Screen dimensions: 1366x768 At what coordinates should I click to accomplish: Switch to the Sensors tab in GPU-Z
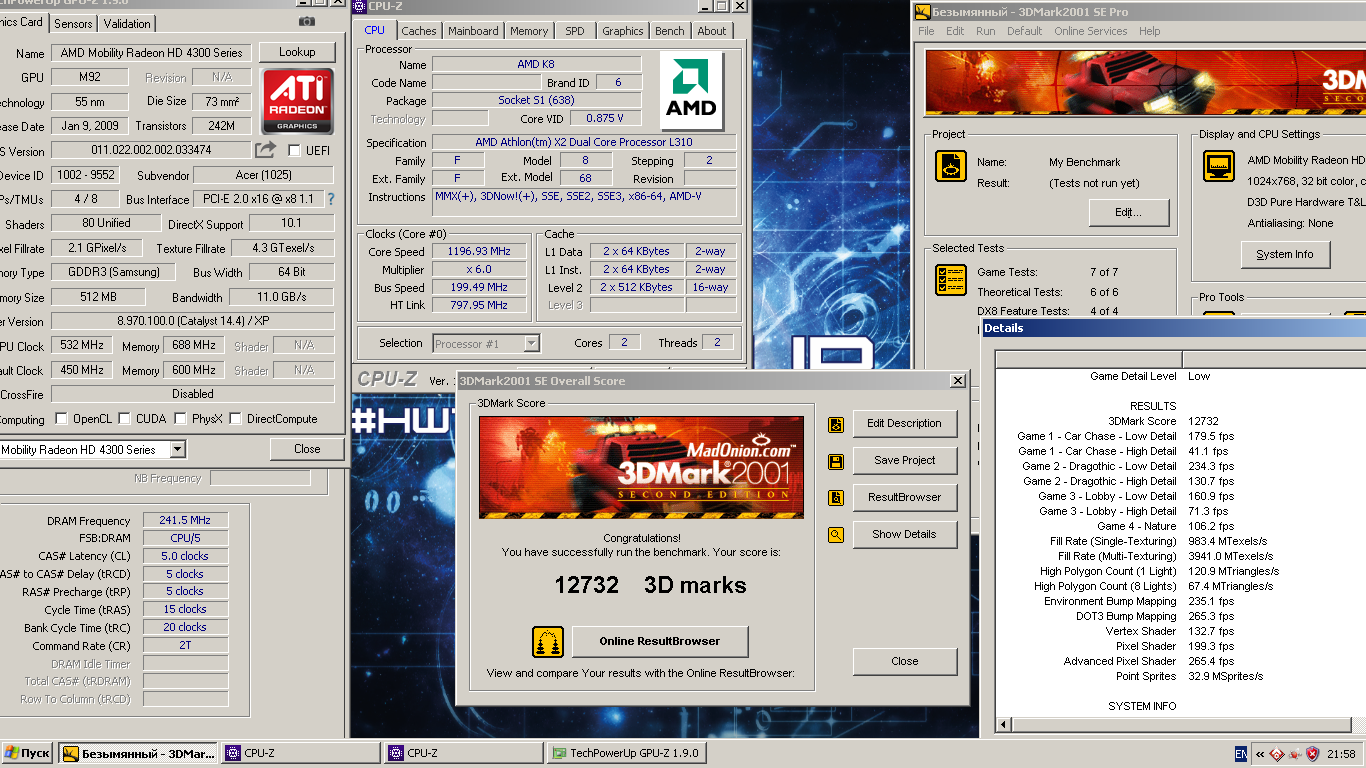point(73,23)
